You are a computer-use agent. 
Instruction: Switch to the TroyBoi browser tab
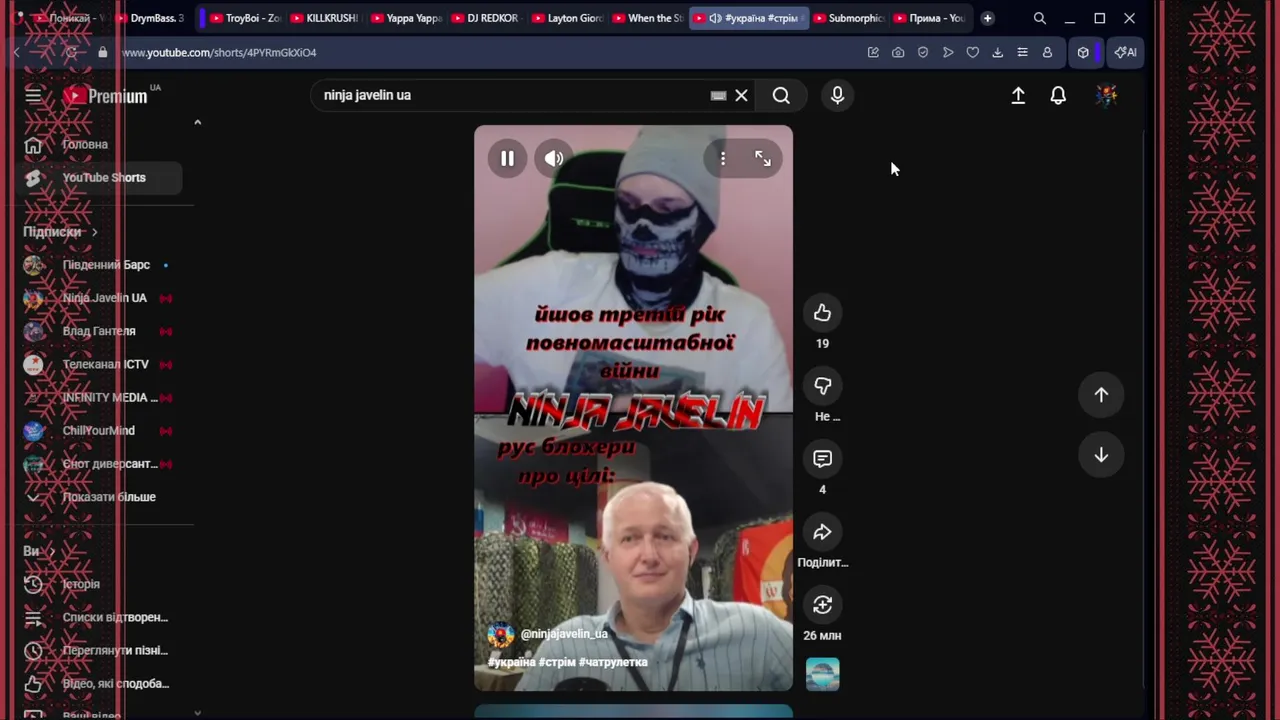(245, 18)
